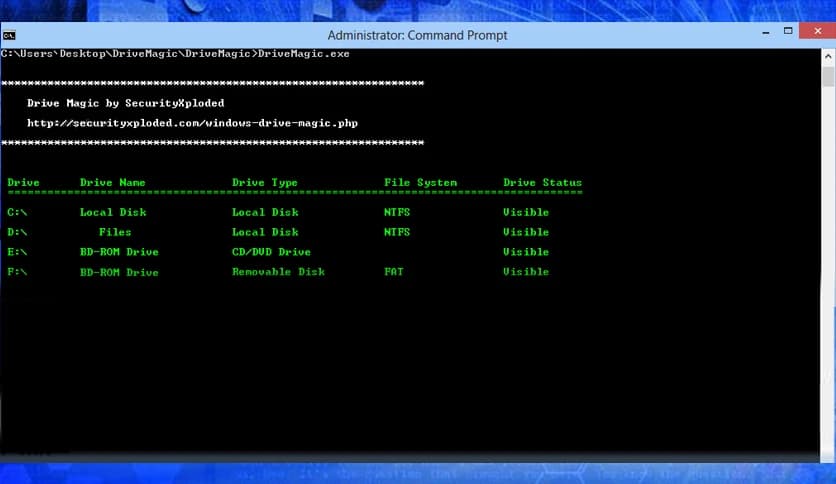
Task: Click the 'Drive Status' column header
Action: pyautogui.click(x=543, y=182)
